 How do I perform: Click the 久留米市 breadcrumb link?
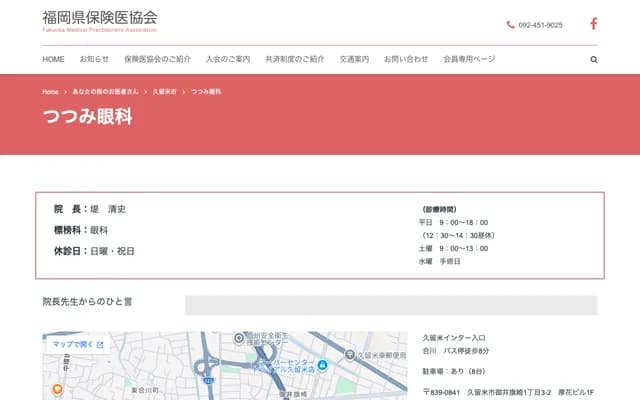(x=165, y=92)
